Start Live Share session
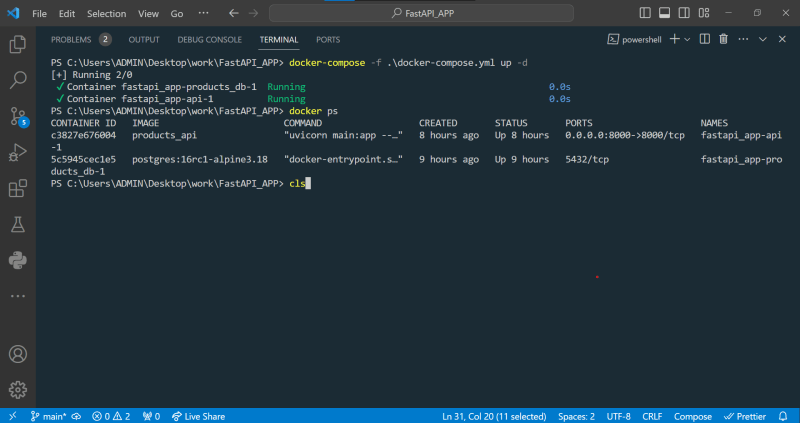This screenshot has height=423, width=800. [198, 416]
